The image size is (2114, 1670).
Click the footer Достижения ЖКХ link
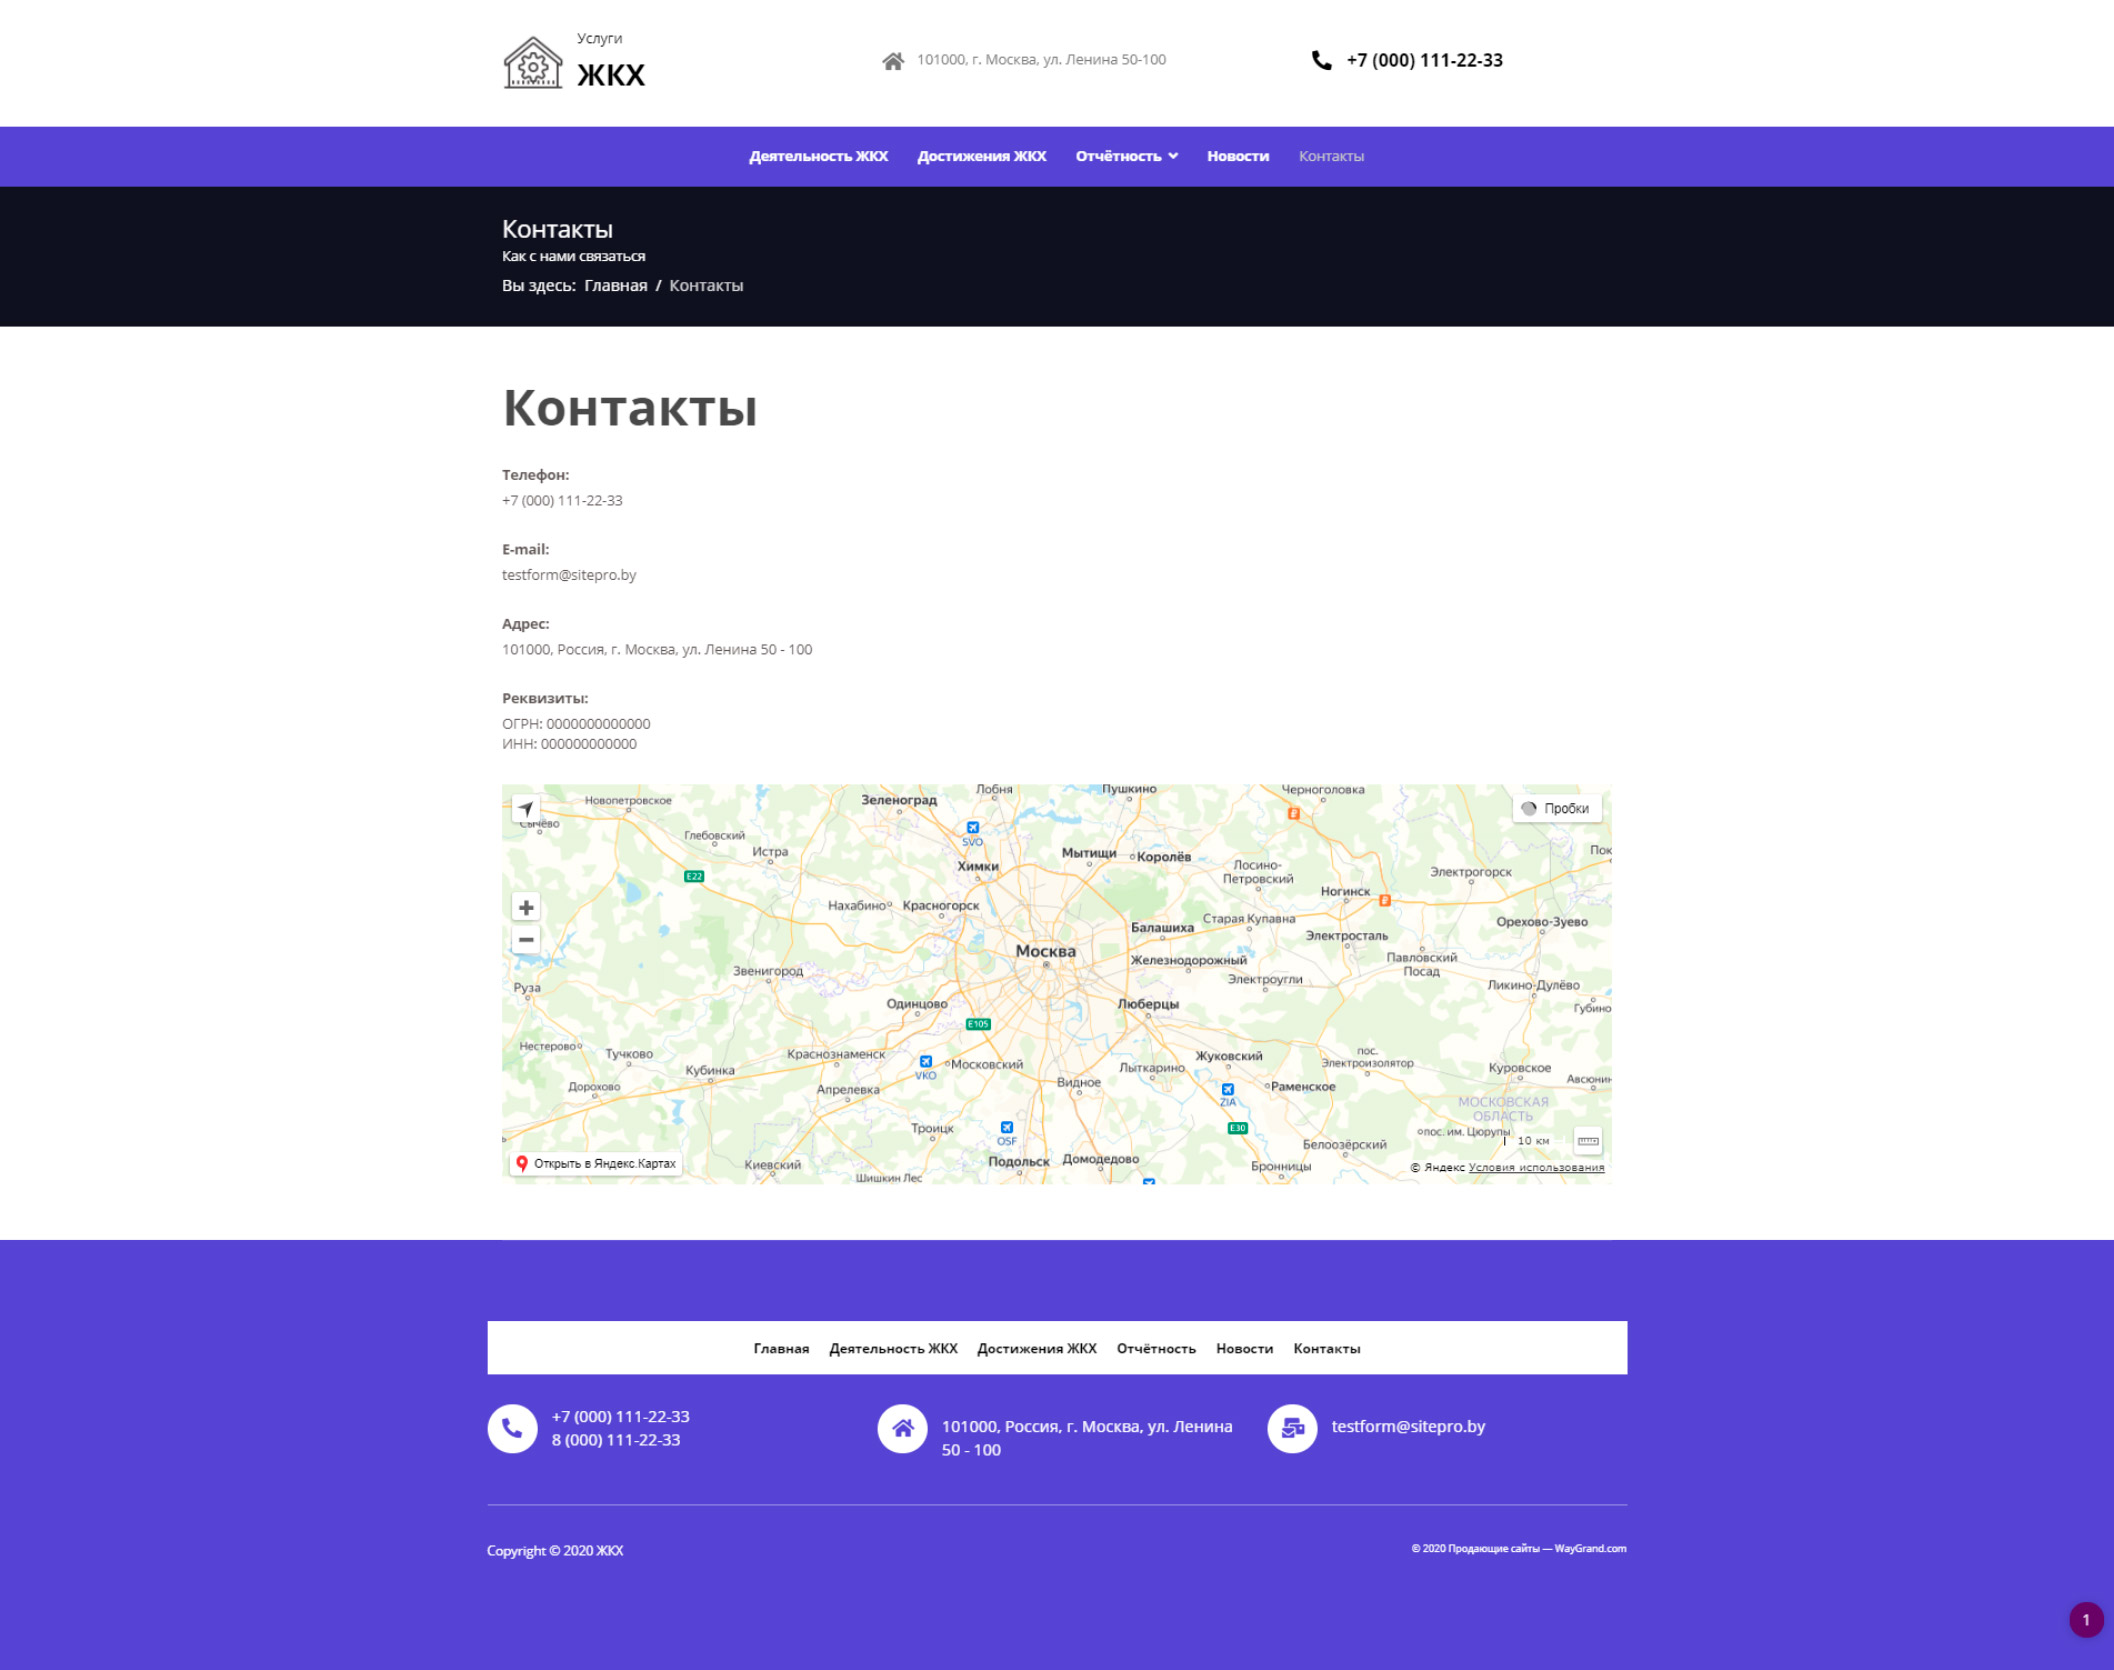pos(1036,1348)
